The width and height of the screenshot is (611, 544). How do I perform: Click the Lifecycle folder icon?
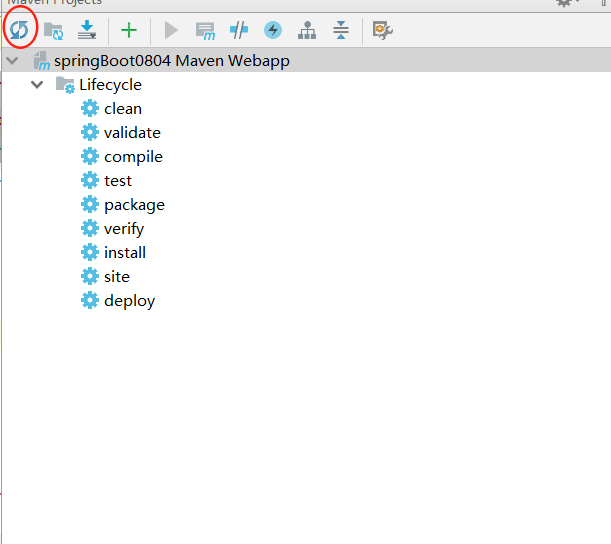click(65, 85)
